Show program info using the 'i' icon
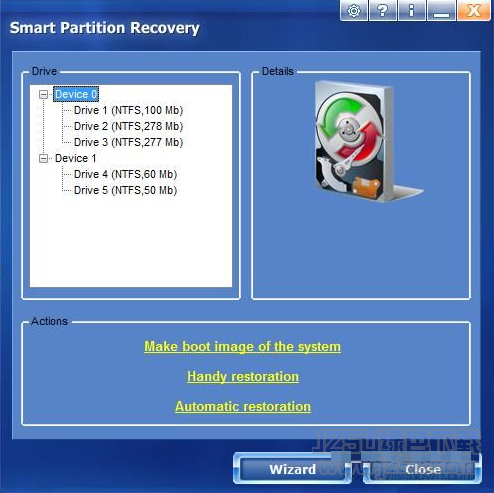 [x=412, y=11]
